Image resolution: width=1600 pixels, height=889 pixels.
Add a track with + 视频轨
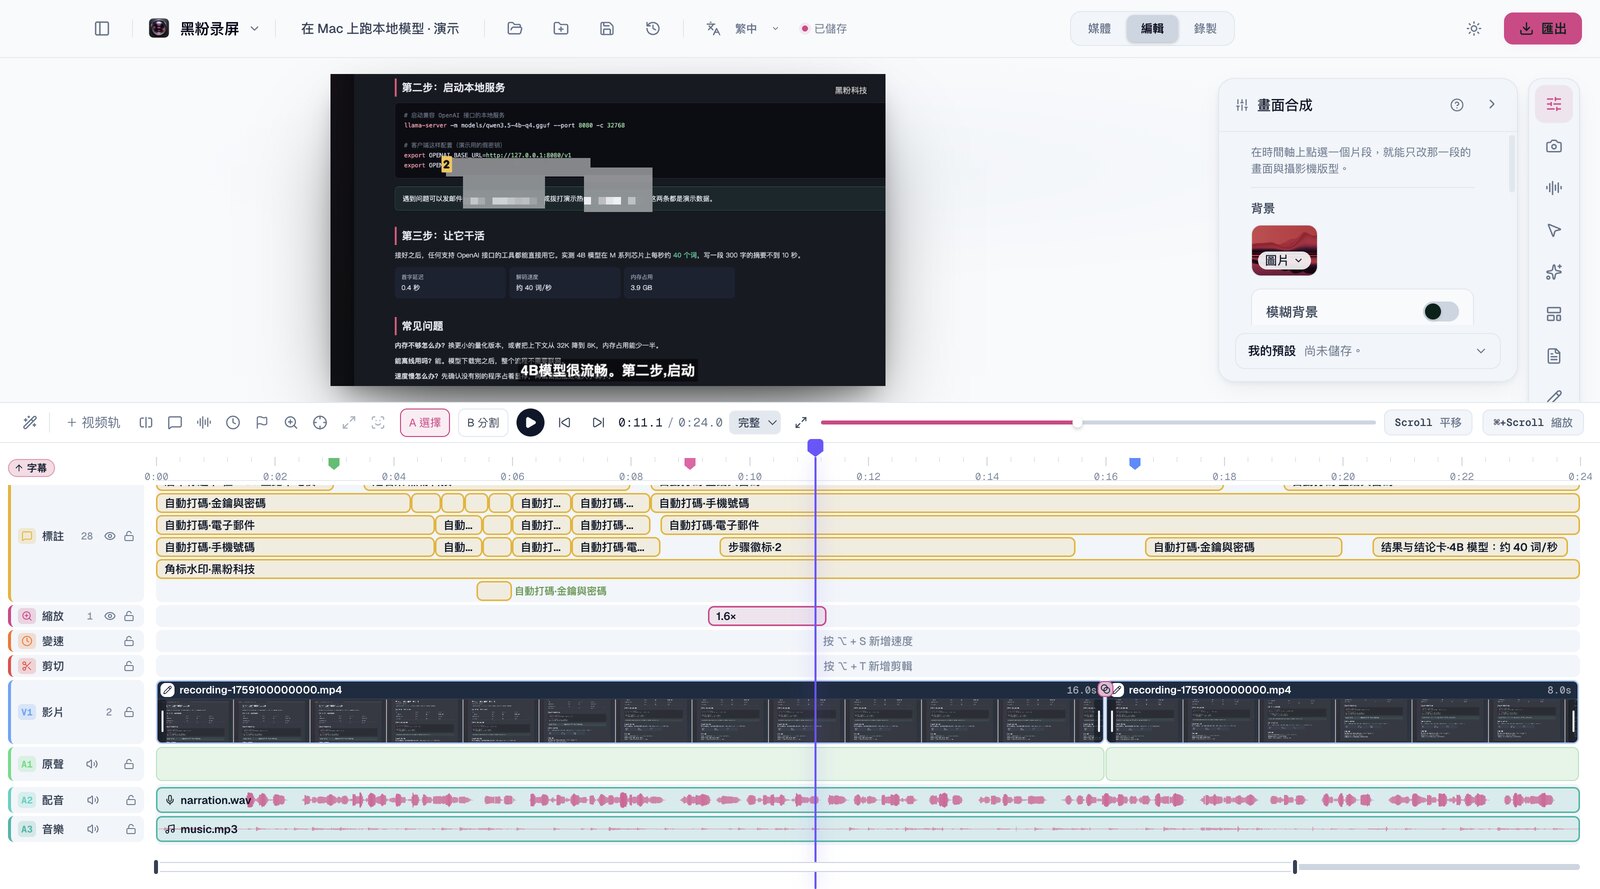tap(93, 423)
